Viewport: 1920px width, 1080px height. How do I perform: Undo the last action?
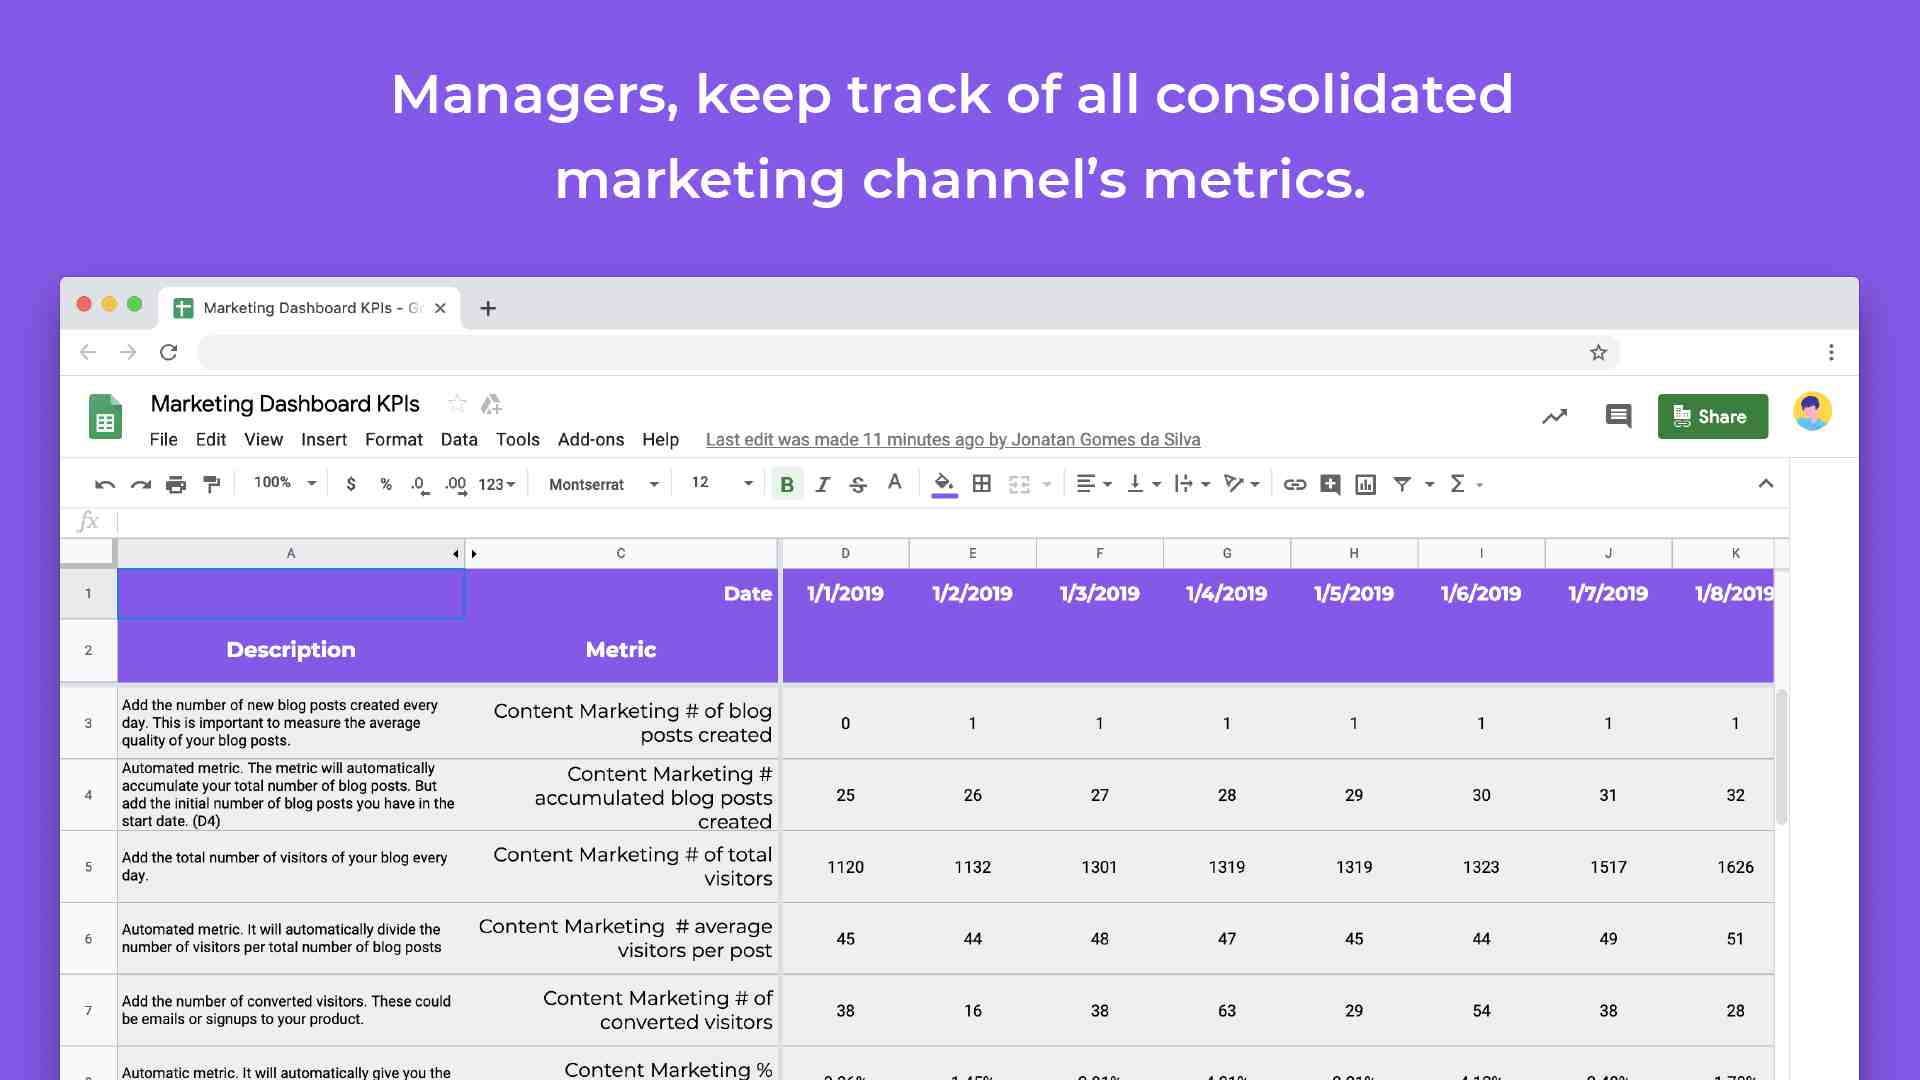104,483
